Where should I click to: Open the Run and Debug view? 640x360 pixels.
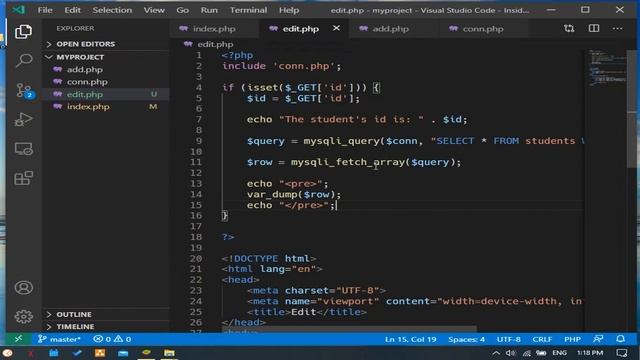point(23,120)
